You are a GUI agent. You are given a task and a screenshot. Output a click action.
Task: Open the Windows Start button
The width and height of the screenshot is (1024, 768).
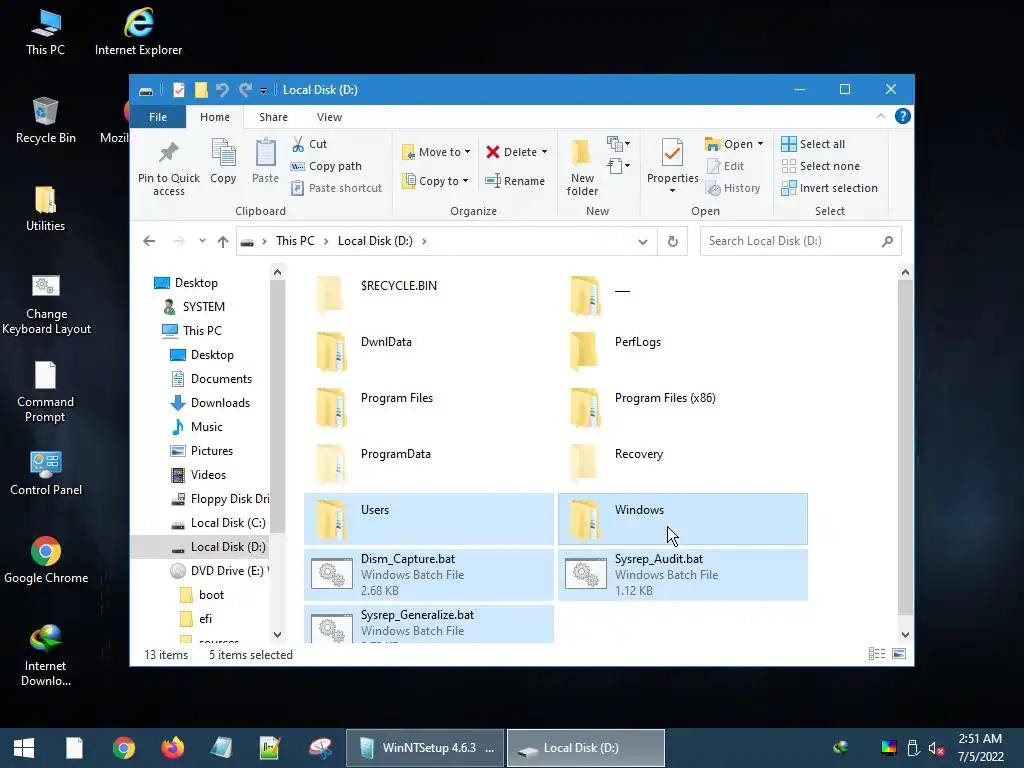[24, 748]
